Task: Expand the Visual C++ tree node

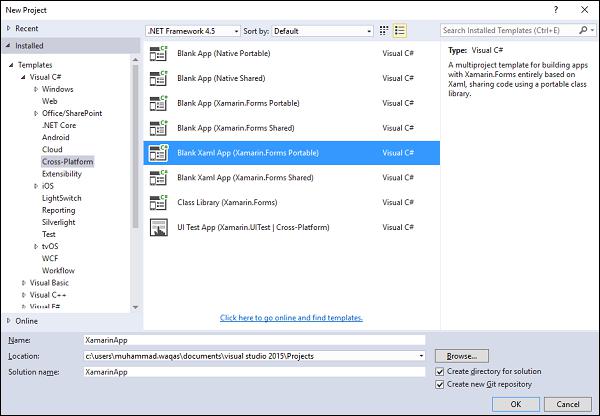Action: point(24,295)
